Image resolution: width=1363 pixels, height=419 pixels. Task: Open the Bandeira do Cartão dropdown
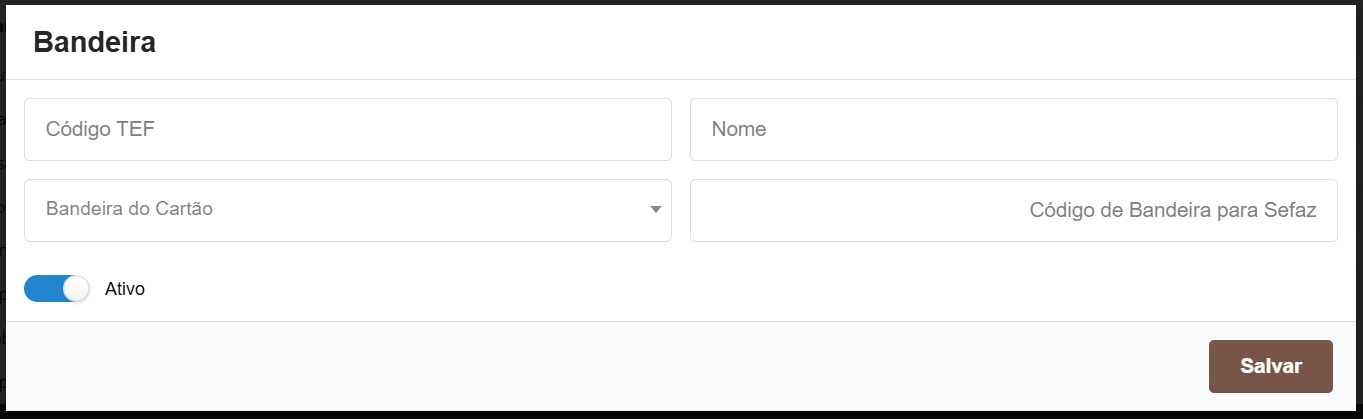[x=347, y=210]
